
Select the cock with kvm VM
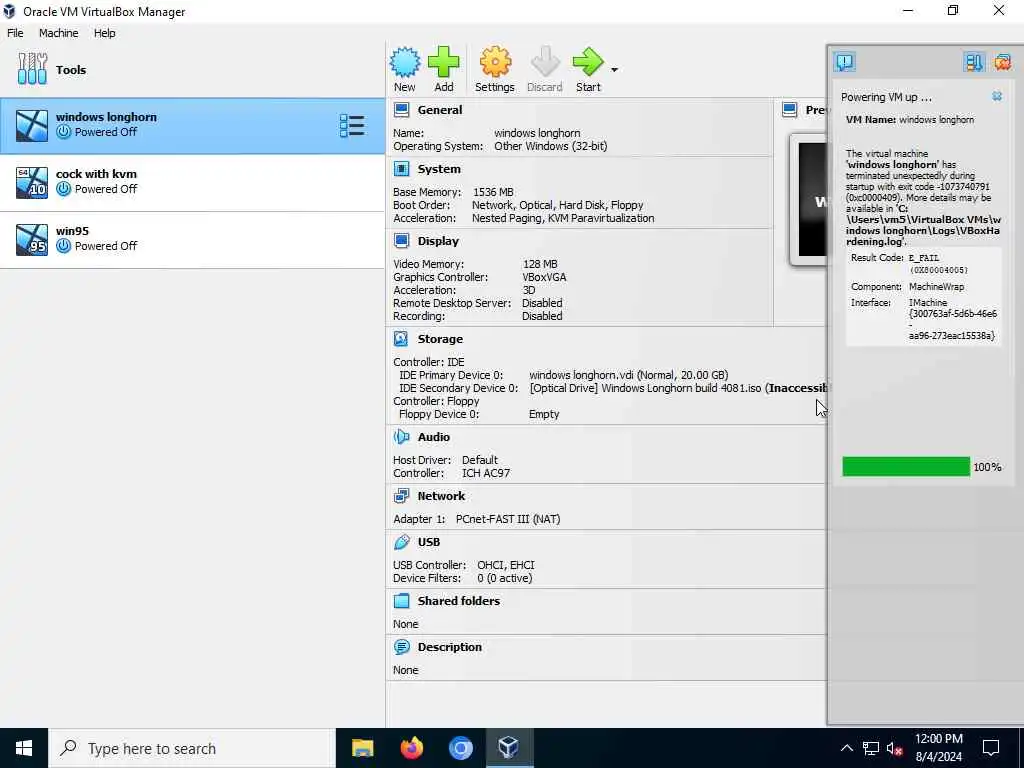[193, 183]
